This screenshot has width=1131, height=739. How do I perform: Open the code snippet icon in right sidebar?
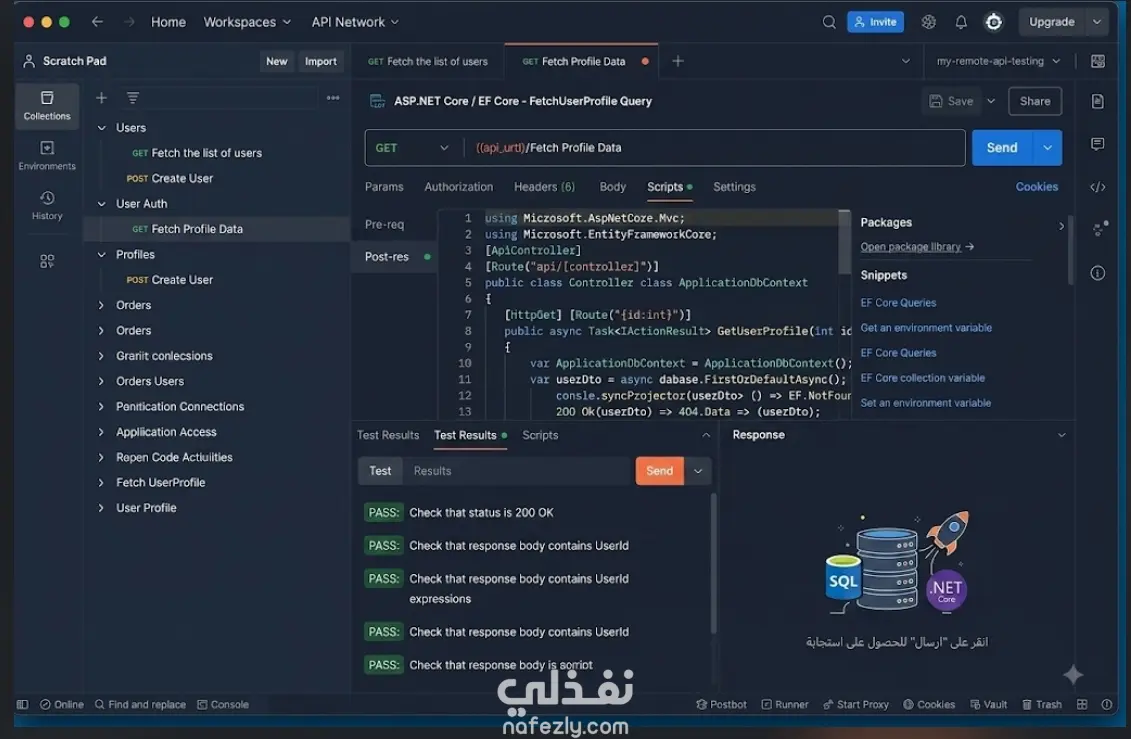click(x=1097, y=187)
